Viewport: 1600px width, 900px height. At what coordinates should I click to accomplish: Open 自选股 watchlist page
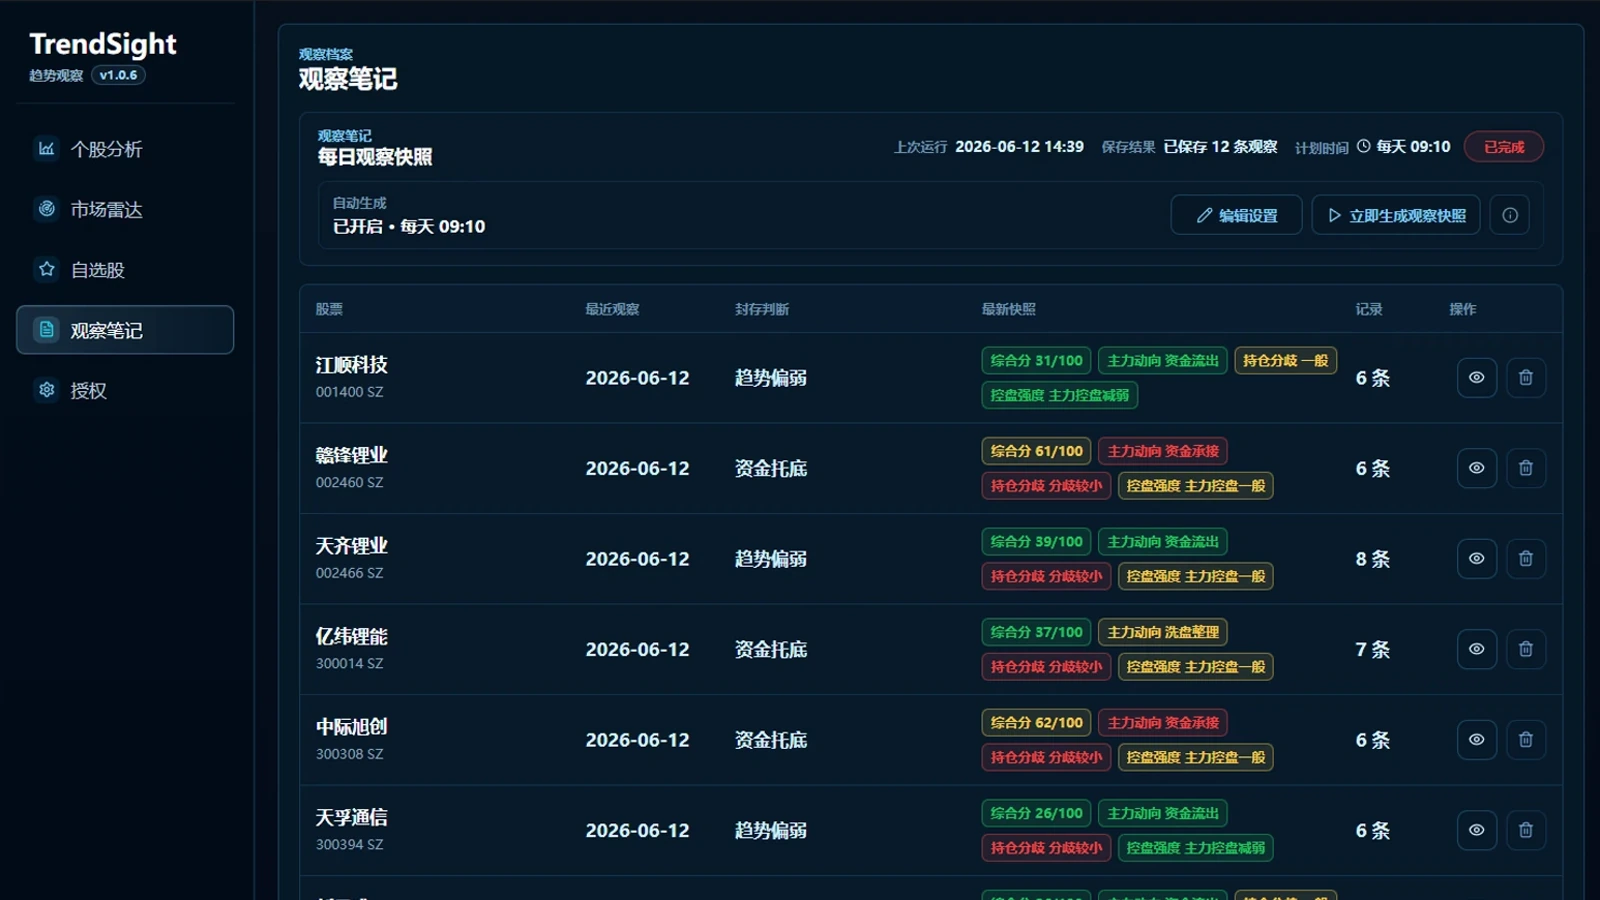pyautogui.click(x=125, y=270)
